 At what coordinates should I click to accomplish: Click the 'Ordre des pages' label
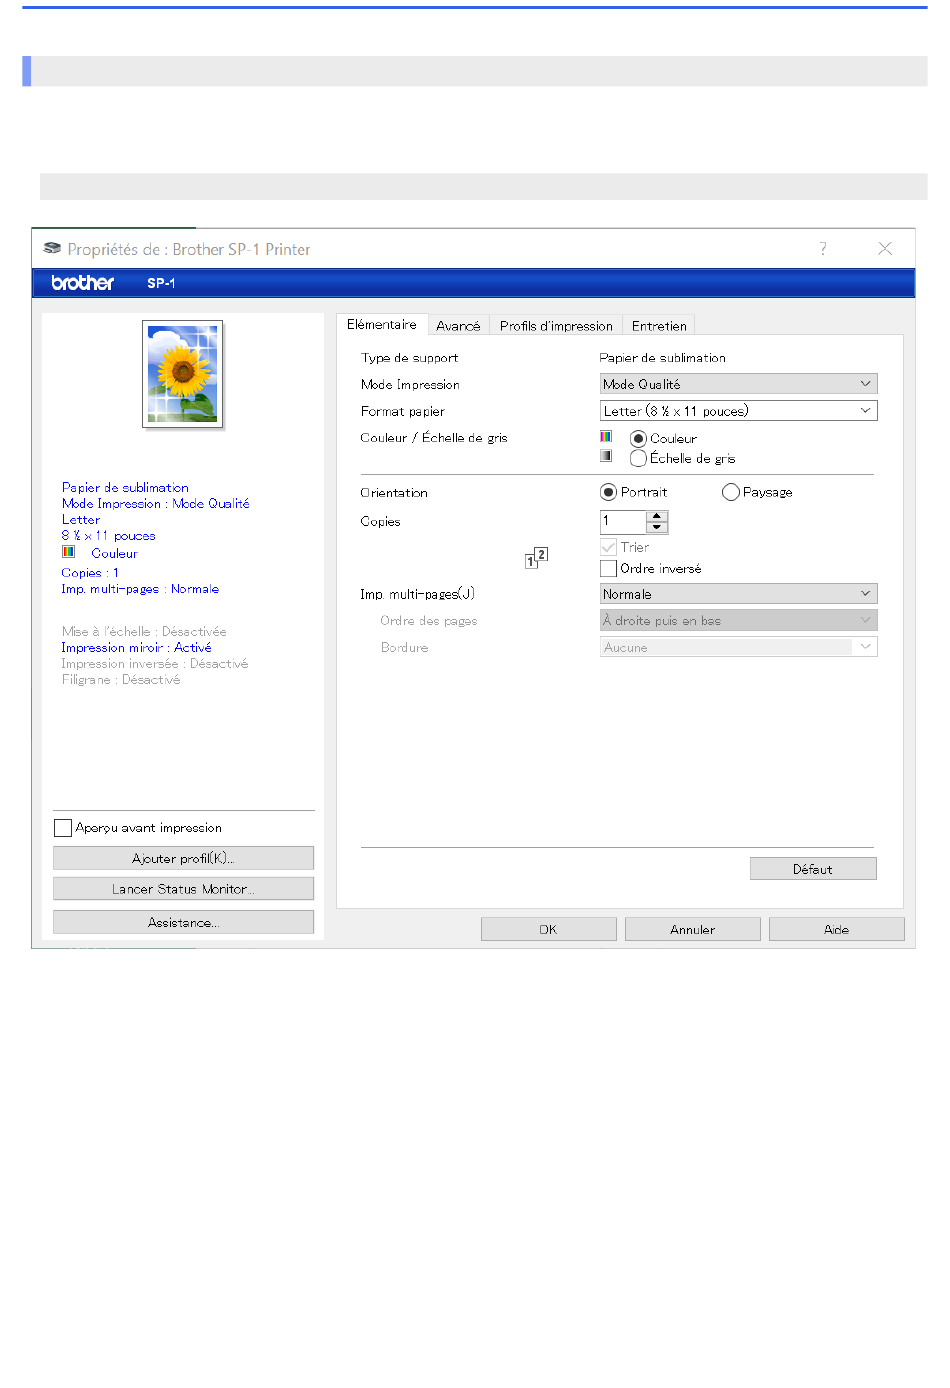point(428,621)
